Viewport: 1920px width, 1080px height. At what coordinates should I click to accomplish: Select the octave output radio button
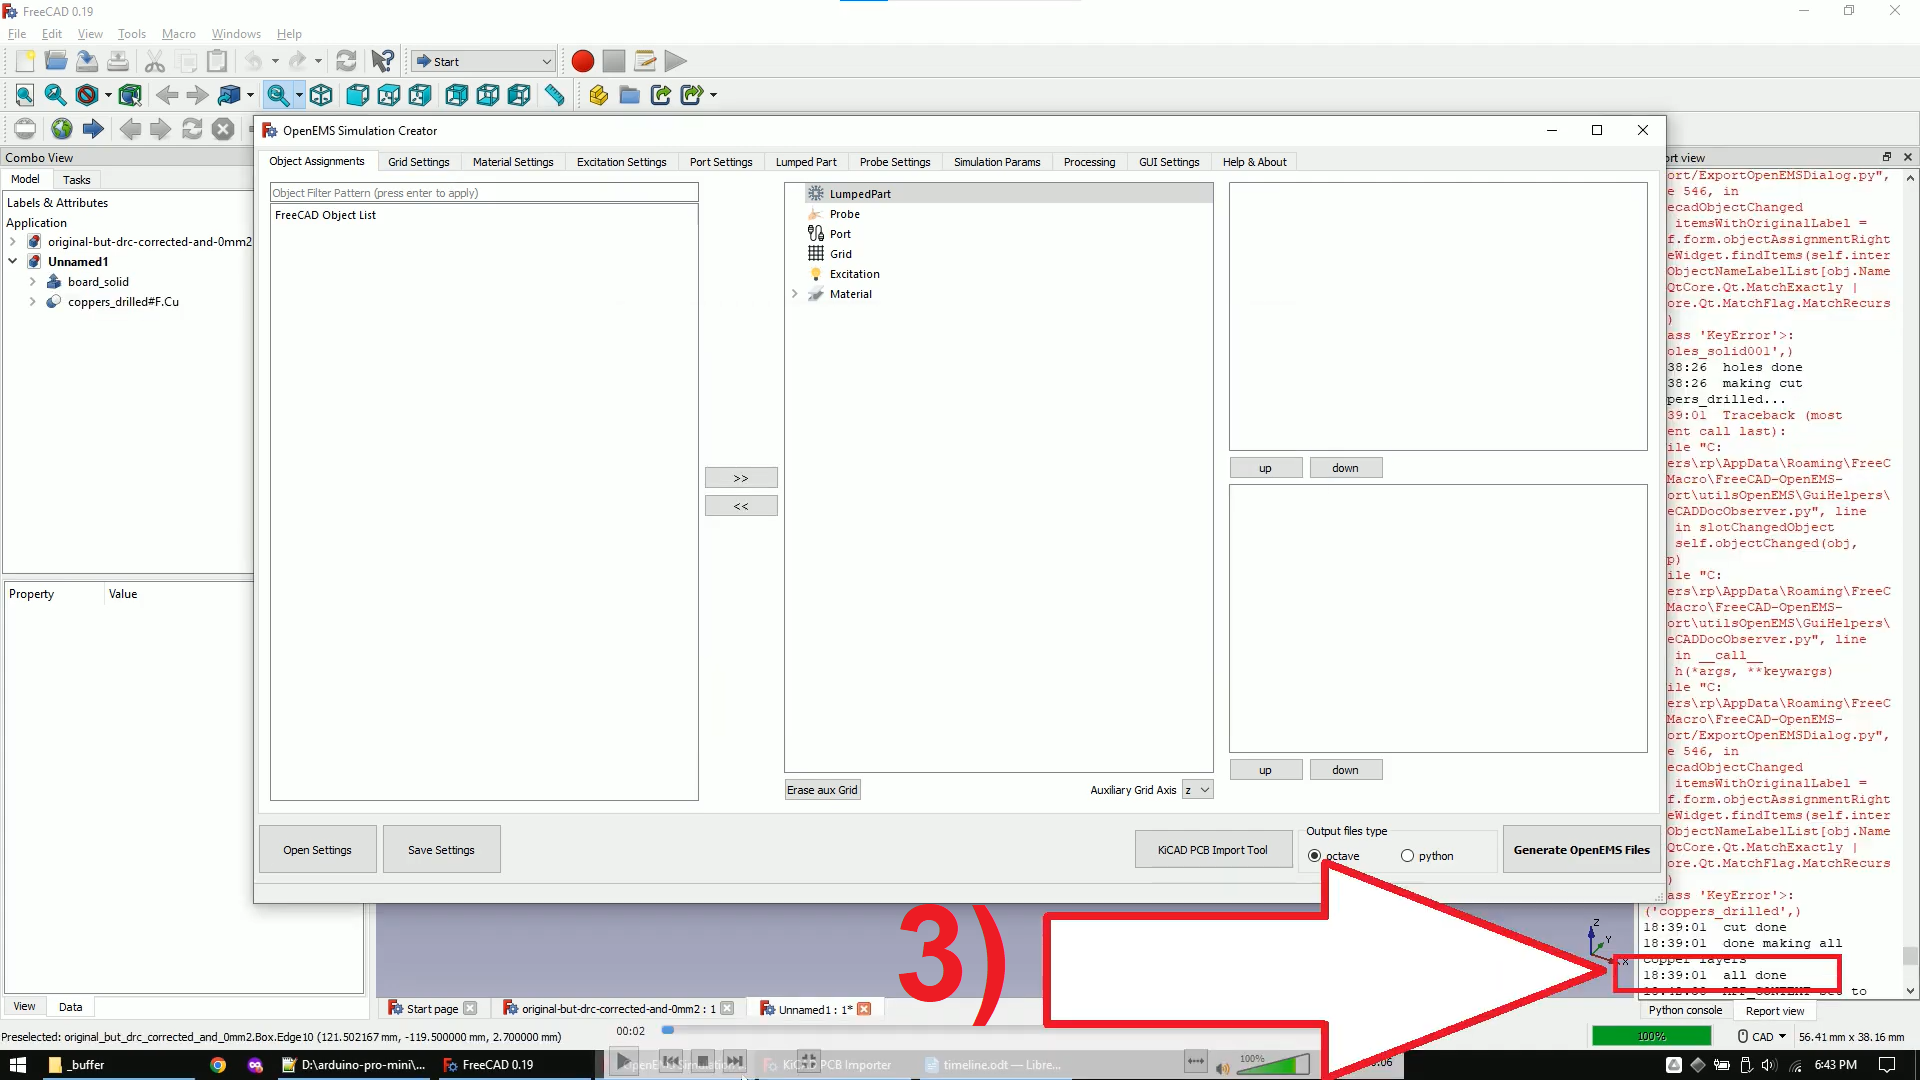pos(1314,856)
